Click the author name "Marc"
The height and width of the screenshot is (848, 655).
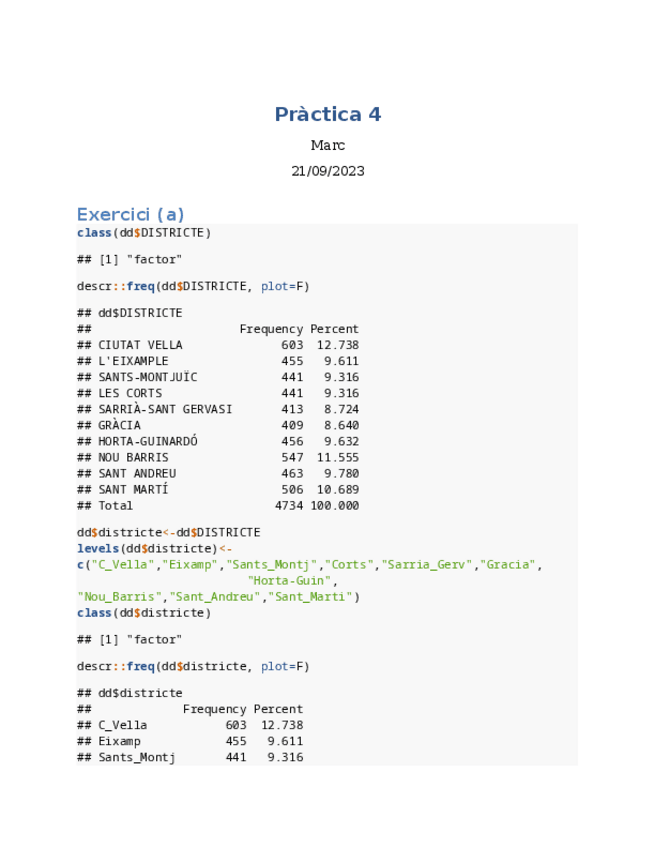point(327,146)
